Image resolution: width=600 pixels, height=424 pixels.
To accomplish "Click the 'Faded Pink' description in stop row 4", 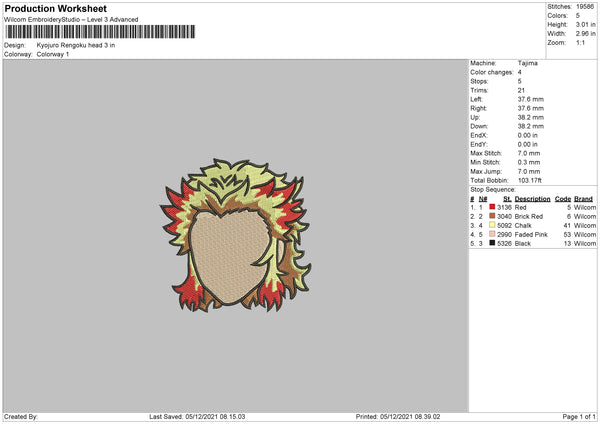I will [x=531, y=235].
